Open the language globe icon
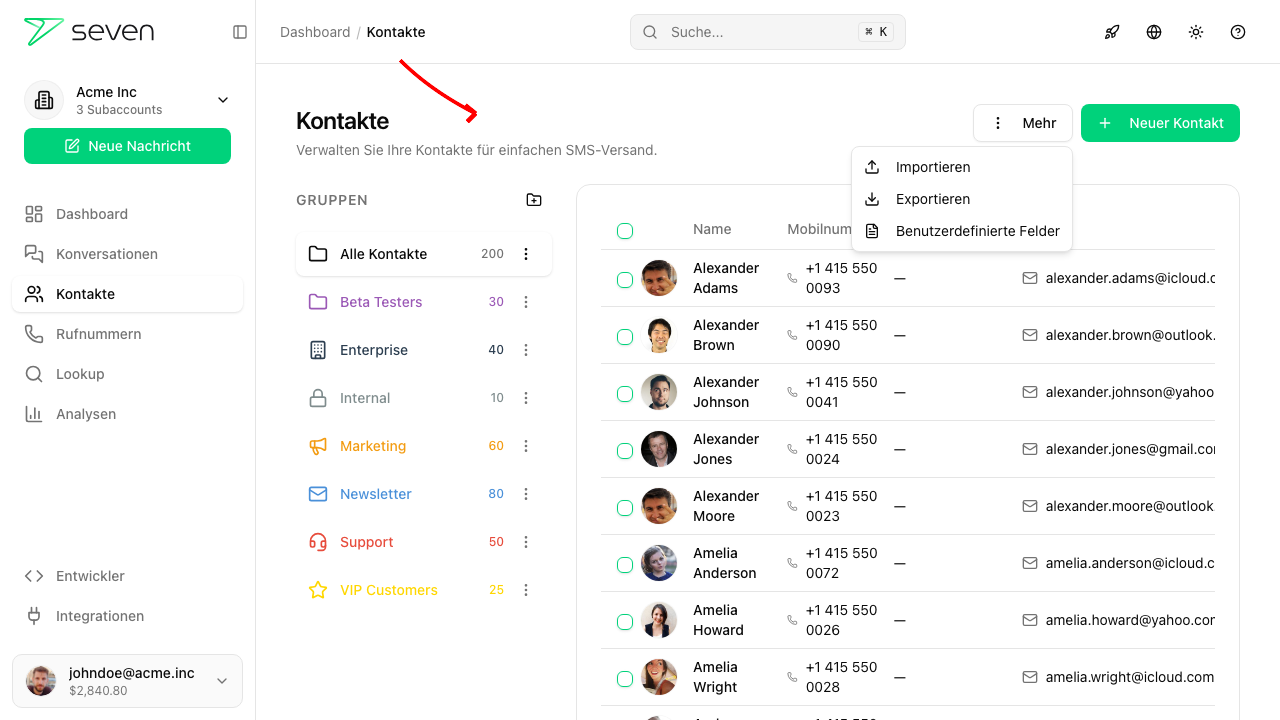The width and height of the screenshot is (1280, 720). tap(1154, 32)
